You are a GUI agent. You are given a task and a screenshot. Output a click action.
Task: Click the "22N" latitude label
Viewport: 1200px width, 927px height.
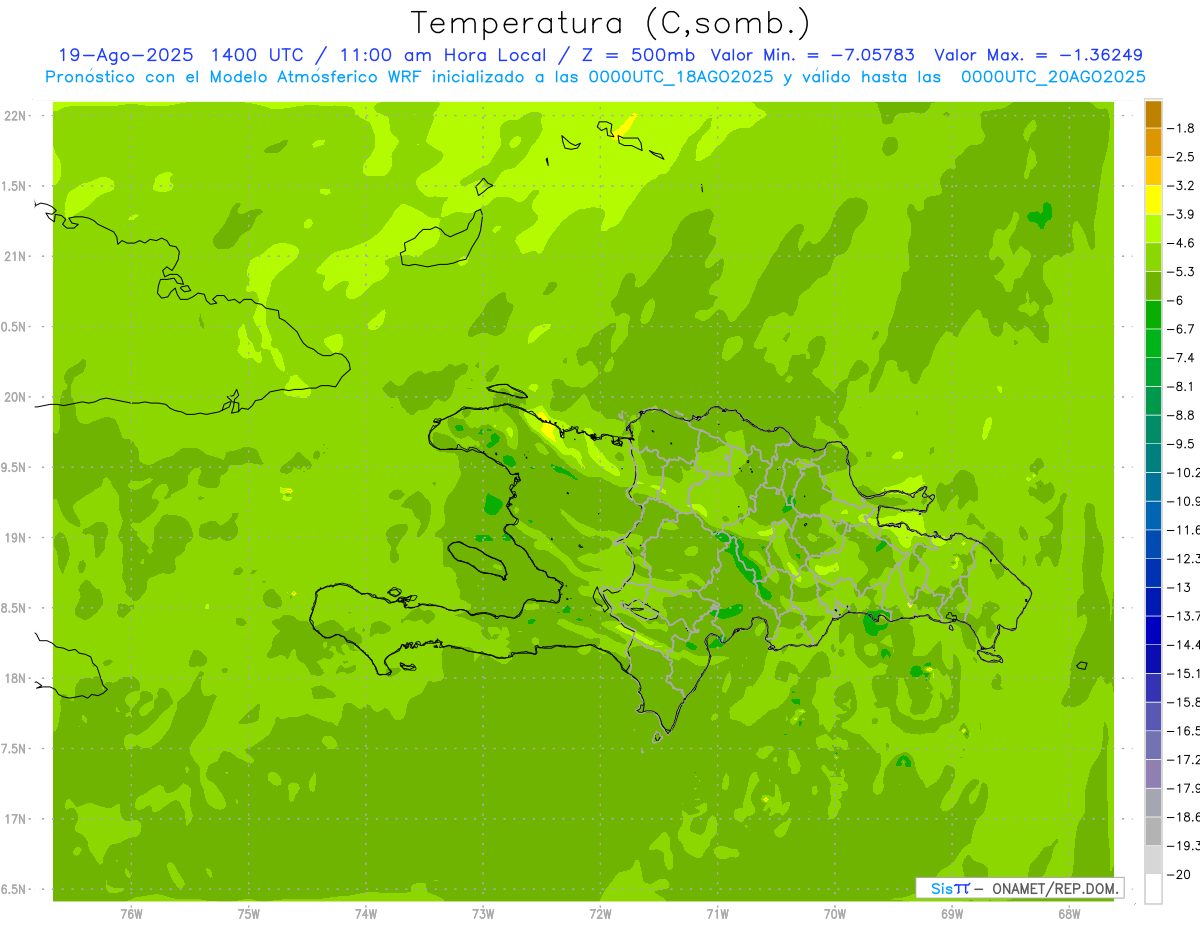click(17, 115)
